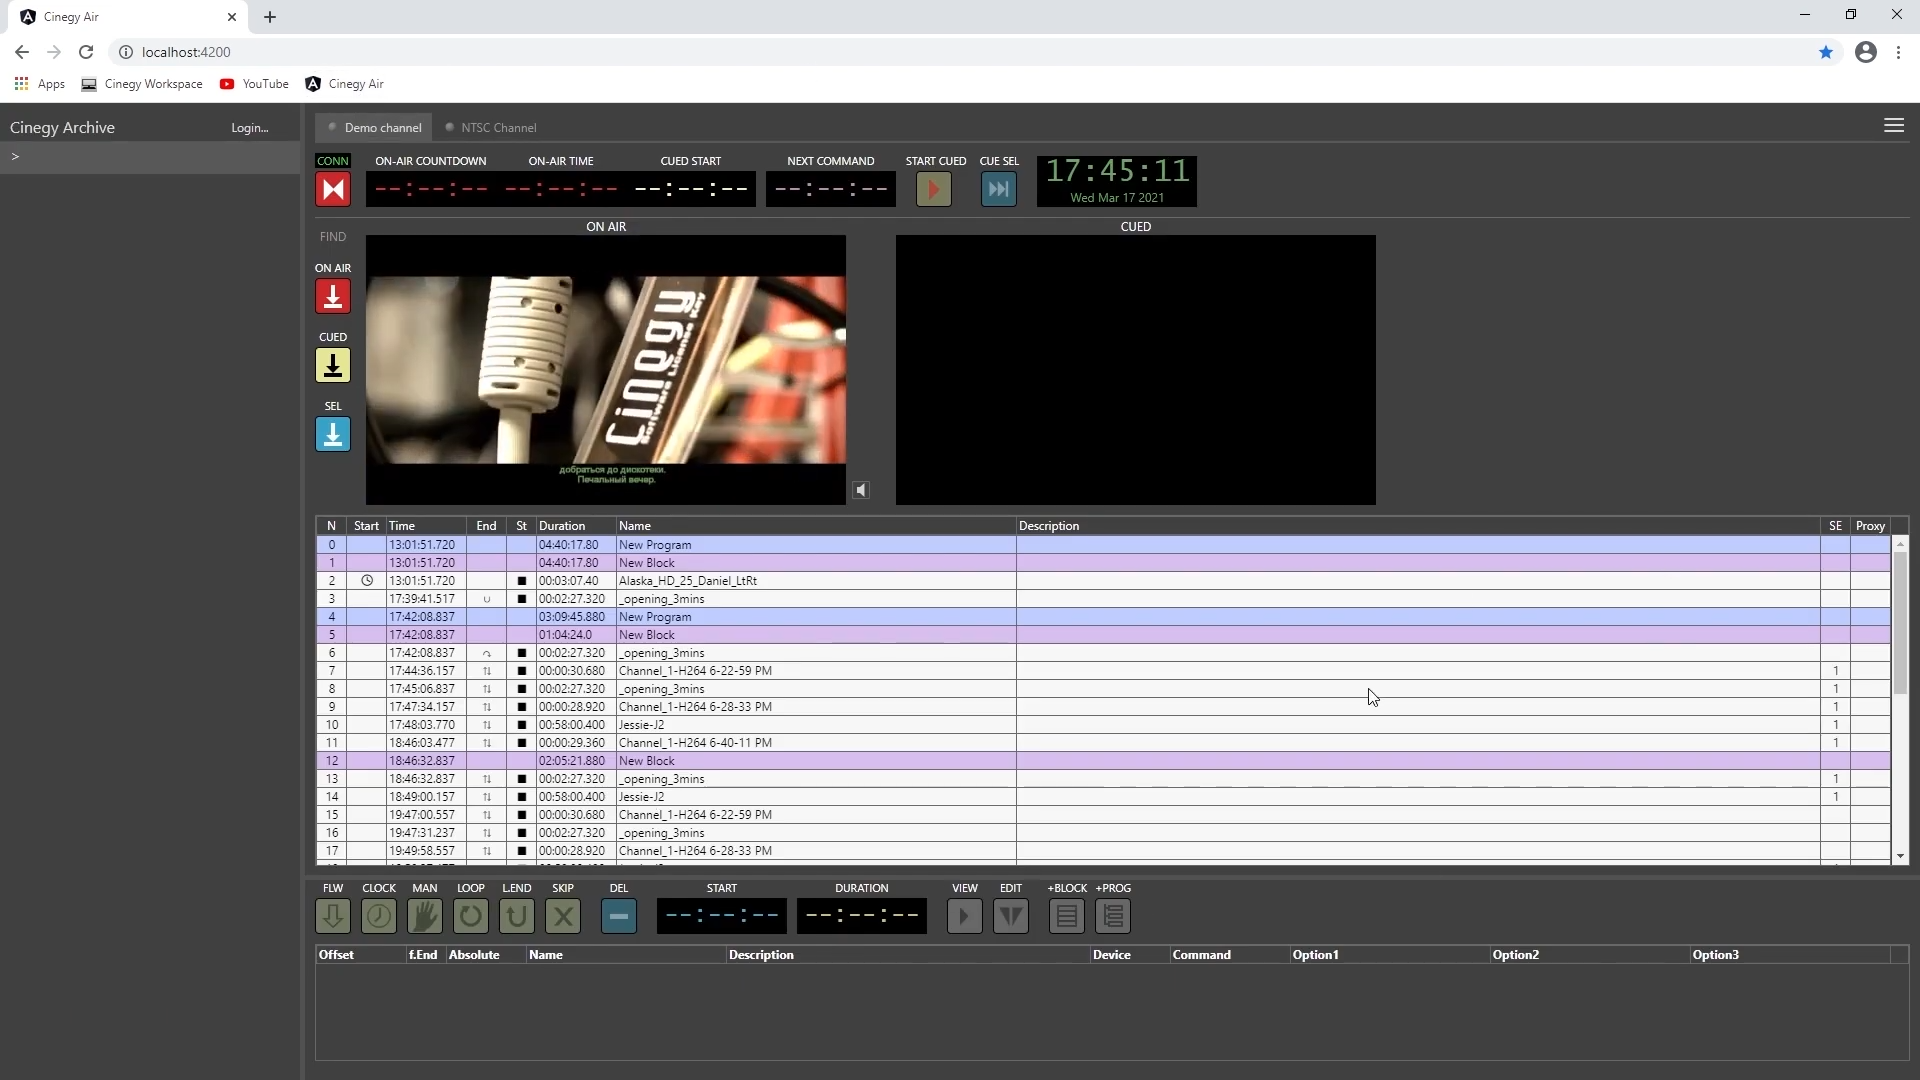The height and width of the screenshot is (1080, 1920).
Task: Toggle the MAN hand mode button
Action: tap(425, 916)
